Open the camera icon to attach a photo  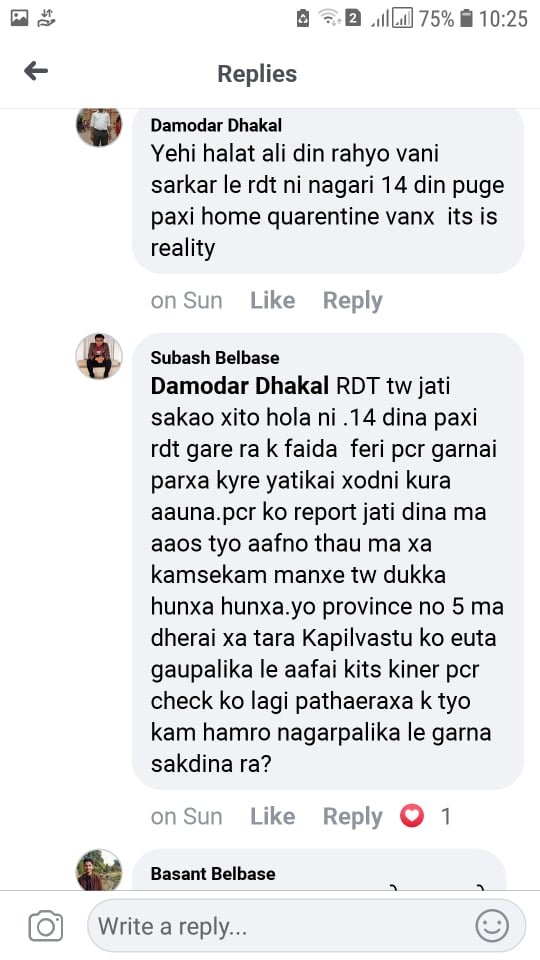coord(46,926)
